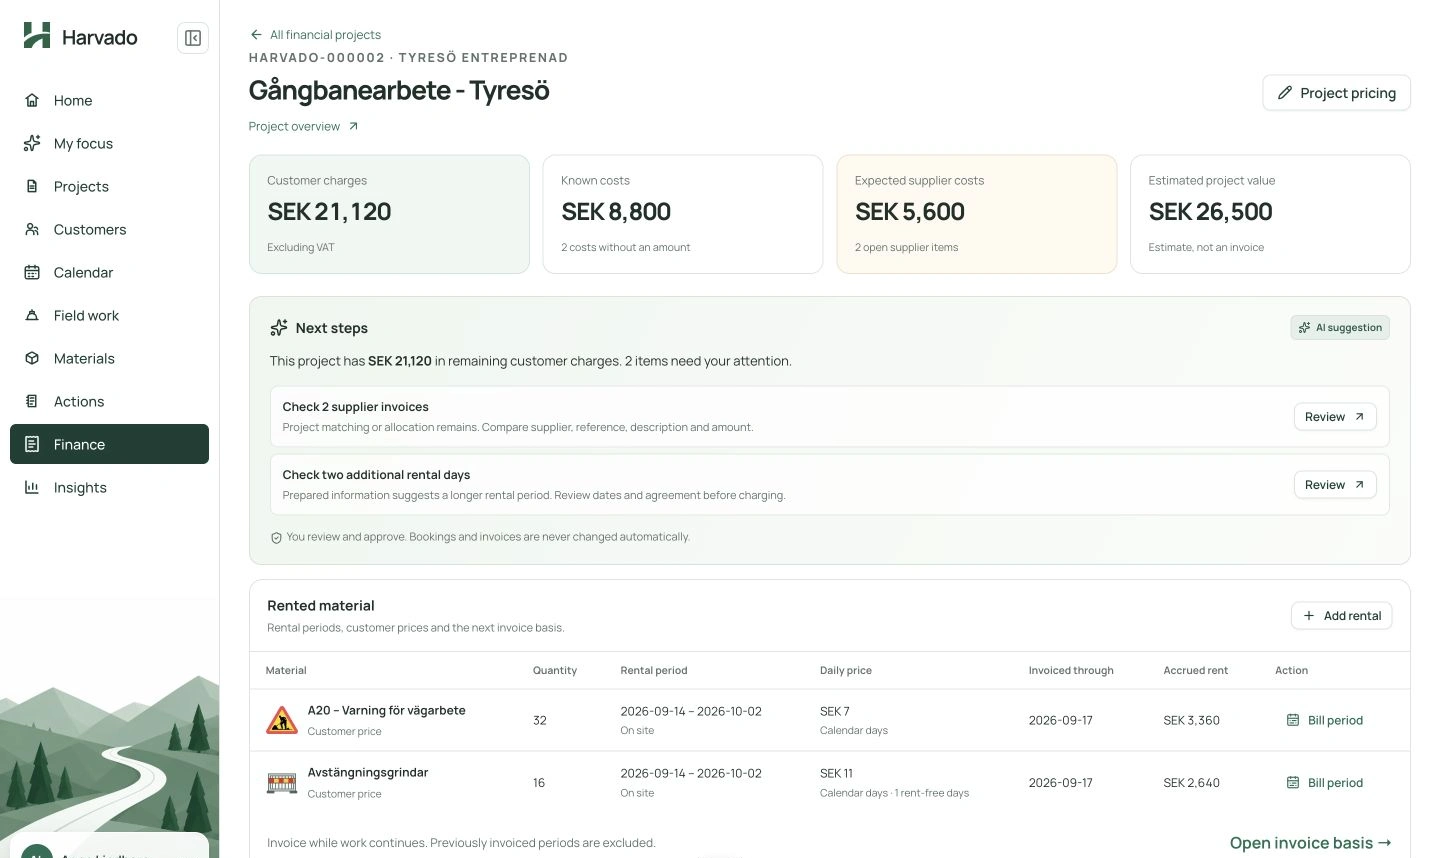Add a new rental
Screen dimensions: 1440x858
click(x=1341, y=616)
